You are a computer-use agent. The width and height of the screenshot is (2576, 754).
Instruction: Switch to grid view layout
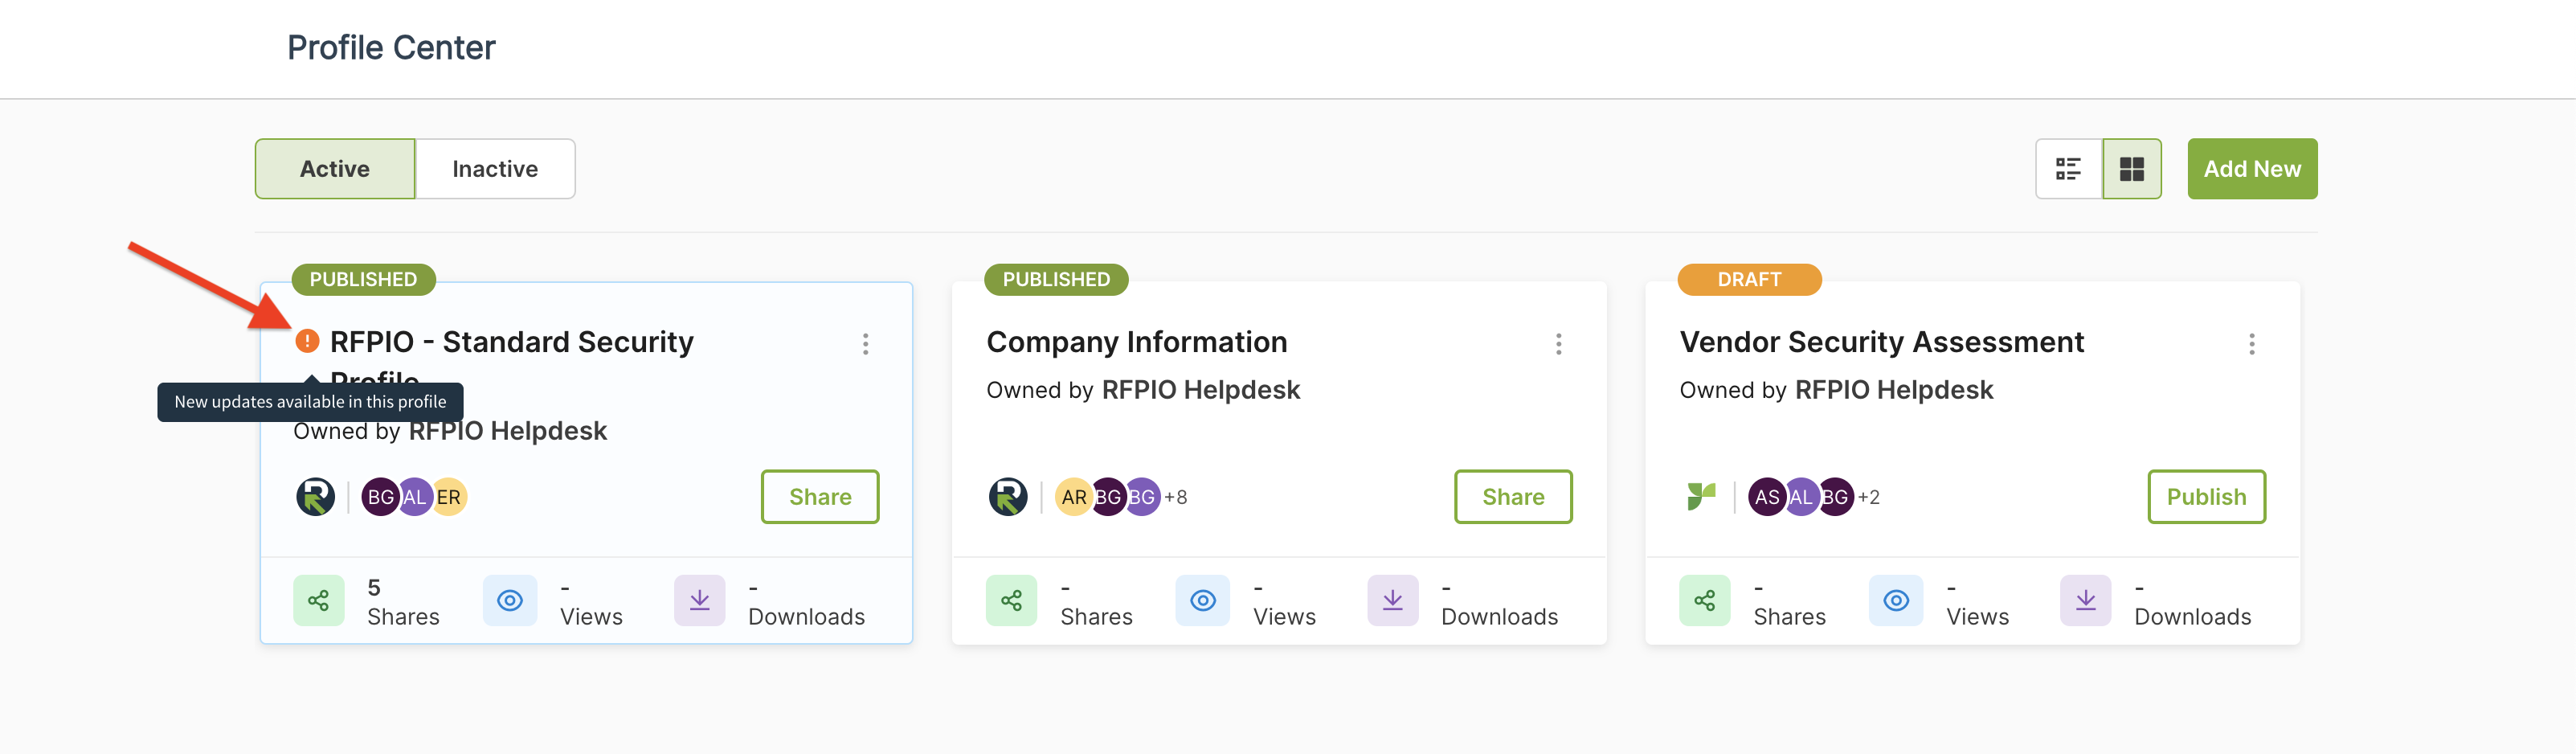2131,169
